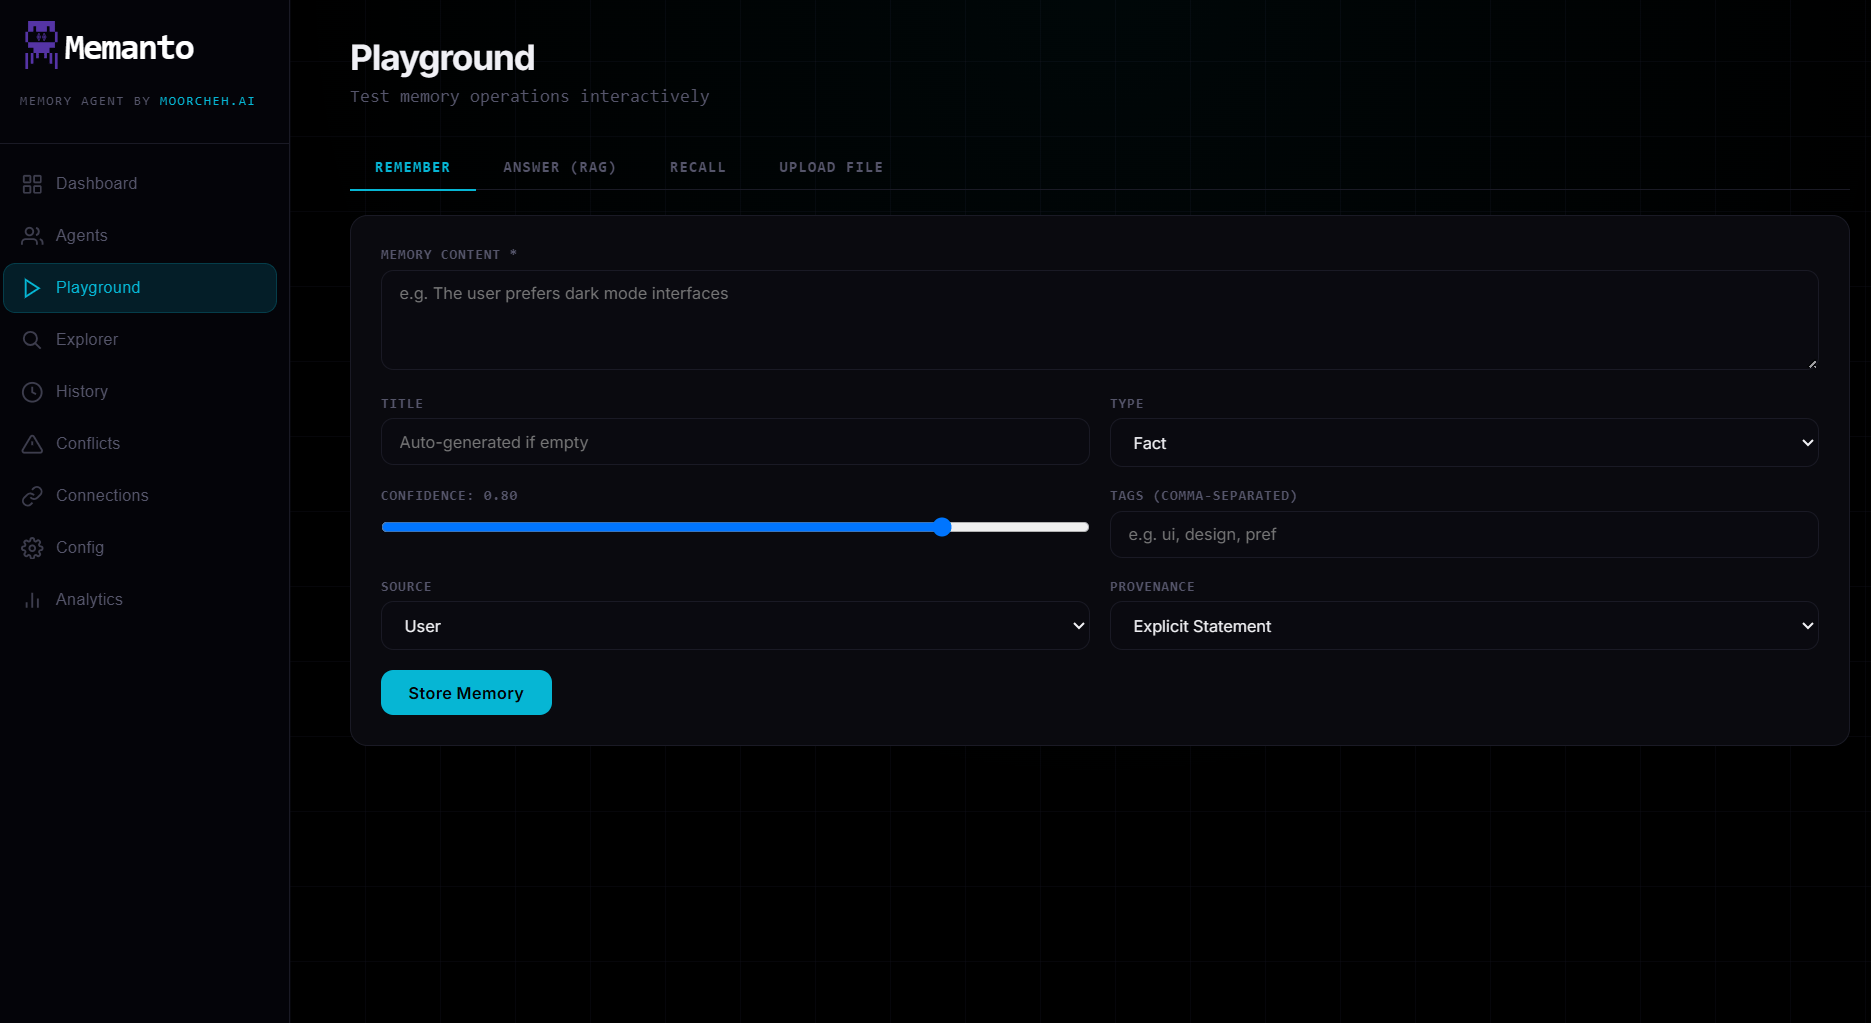Focus the Tags comma-separated input
This screenshot has width=1871, height=1023.
pyautogui.click(x=1464, y=534)
